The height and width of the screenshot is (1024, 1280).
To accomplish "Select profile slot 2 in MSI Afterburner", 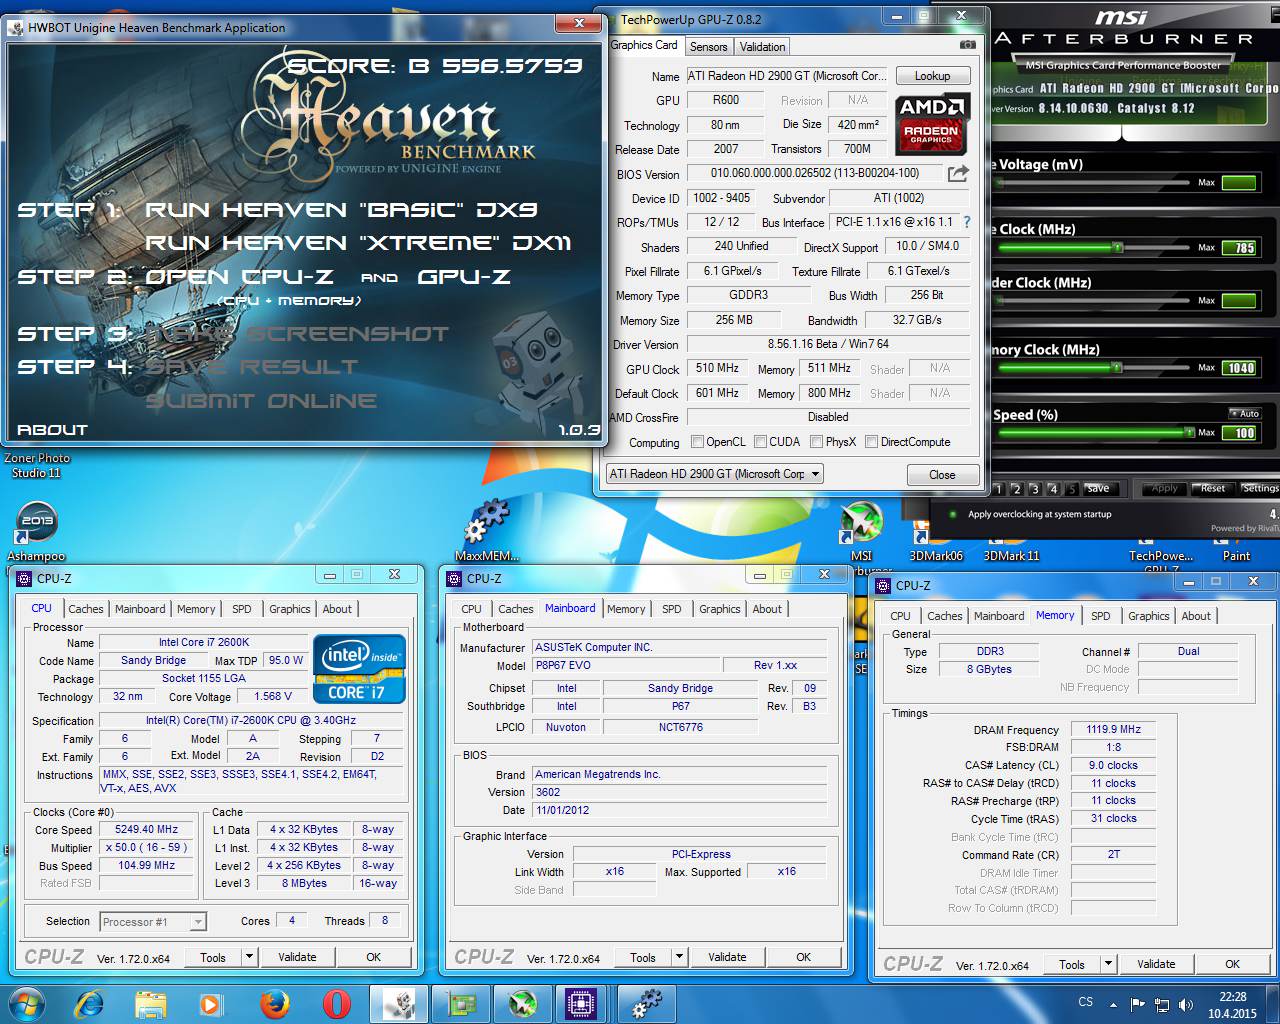I will [x=1016, y=489].
